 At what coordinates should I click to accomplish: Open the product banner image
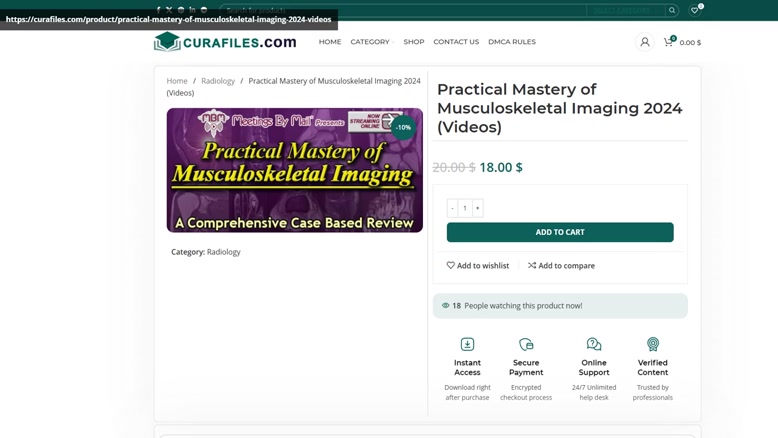pyautogui.click(x=295, y=170)
